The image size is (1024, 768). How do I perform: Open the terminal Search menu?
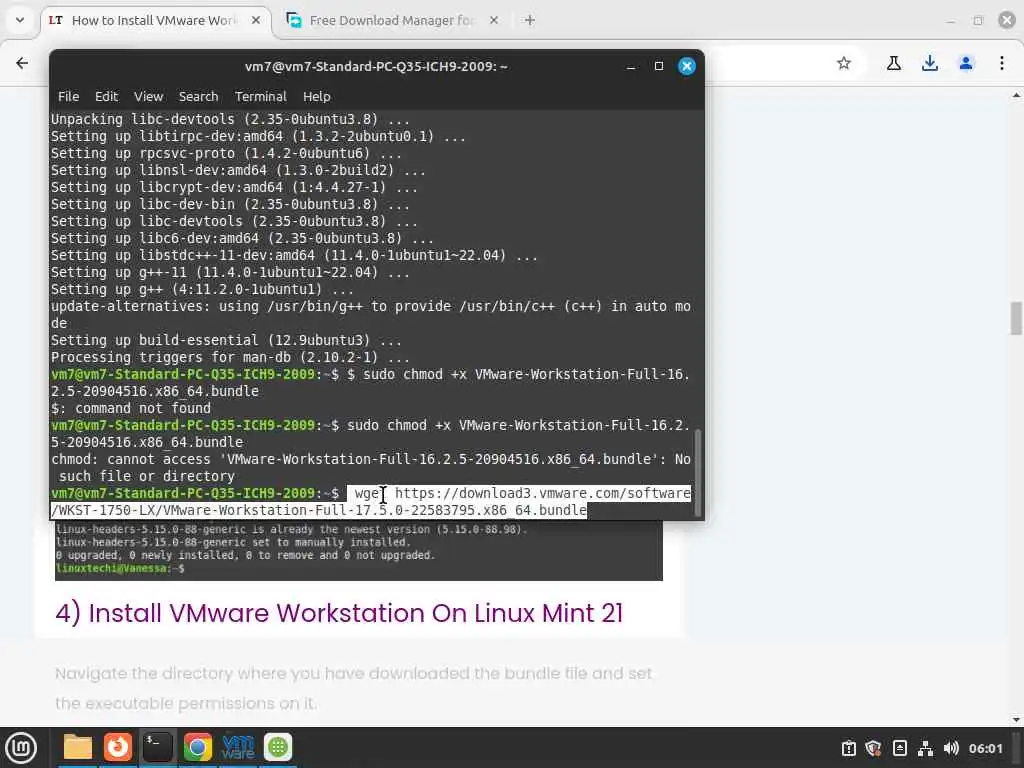pos(199,97)
